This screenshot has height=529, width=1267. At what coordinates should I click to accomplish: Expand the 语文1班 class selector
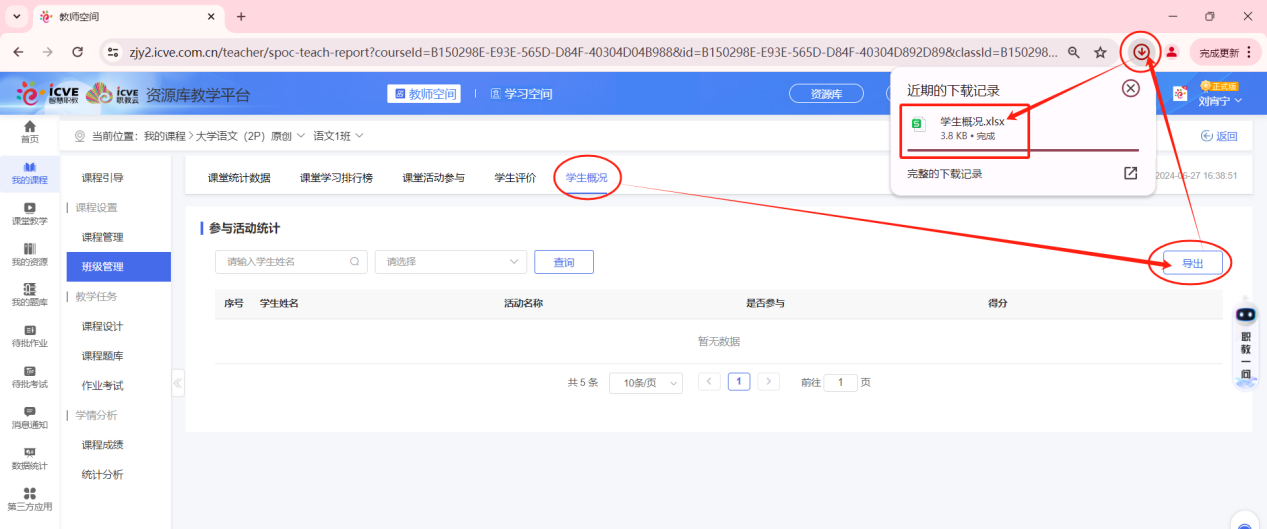tap(338, 136)
